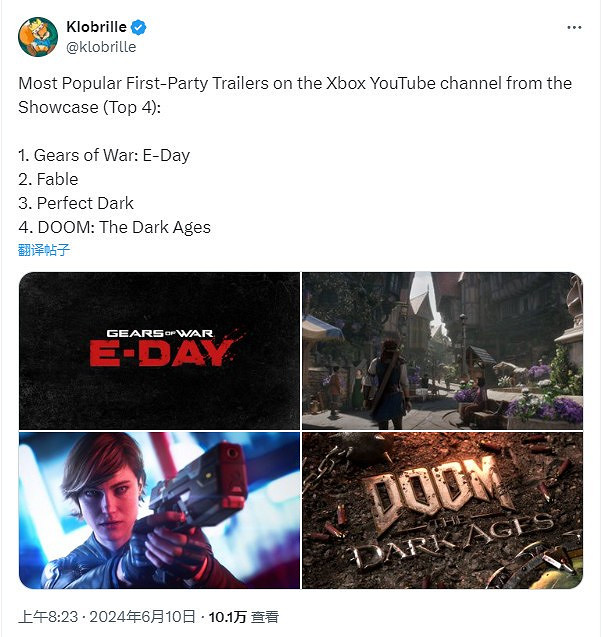Viewport: 602px width, 637px height.
Task: Click the Gears of War: E-Day list line
Action: point(104,155)
